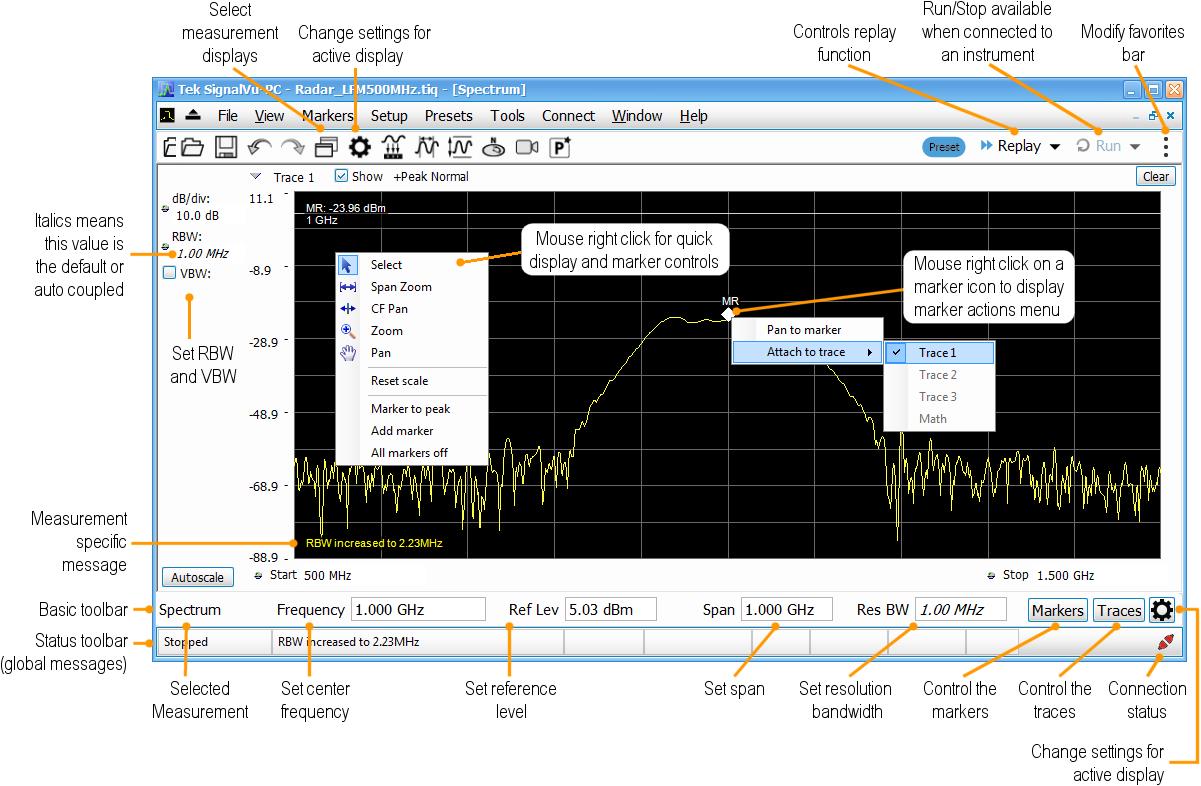This screenshot has width=1201, height=786.
Task: Choose Pan to marker
Action: click(807, 330)
